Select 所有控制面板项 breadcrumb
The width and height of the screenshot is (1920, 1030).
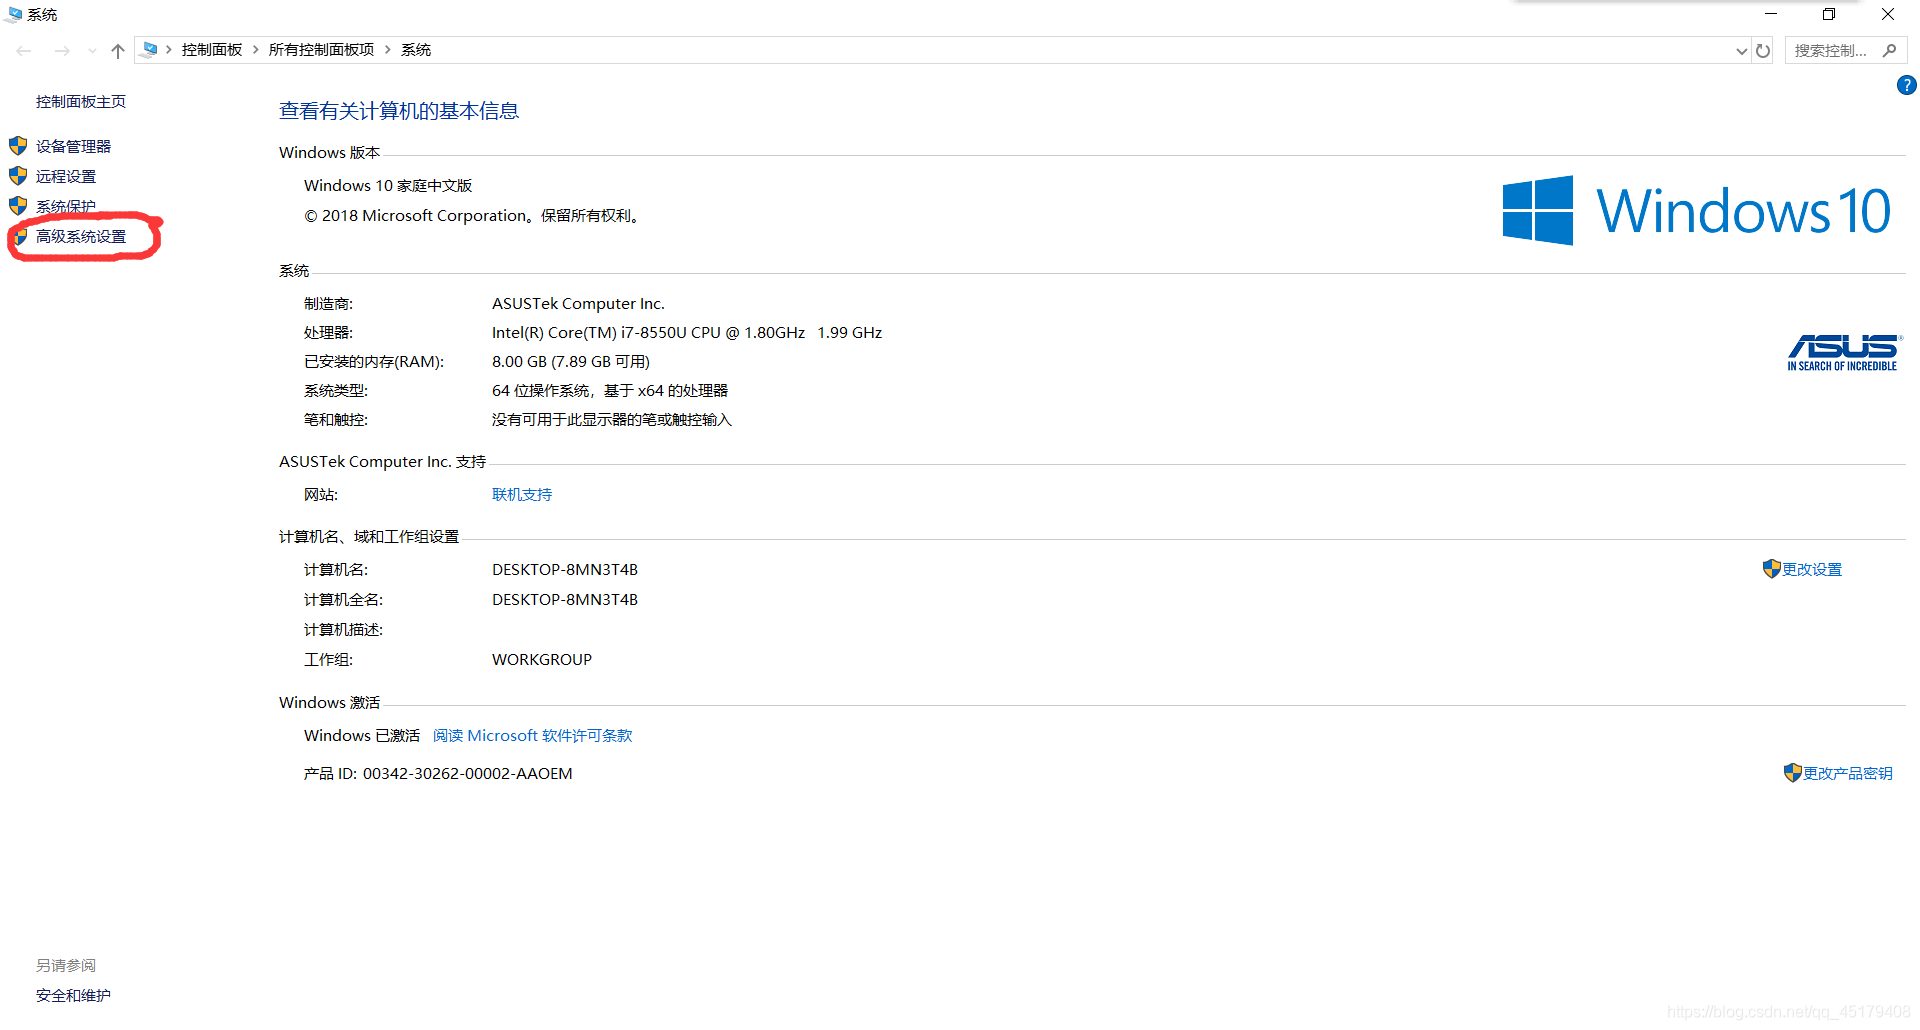coord(321,49)
